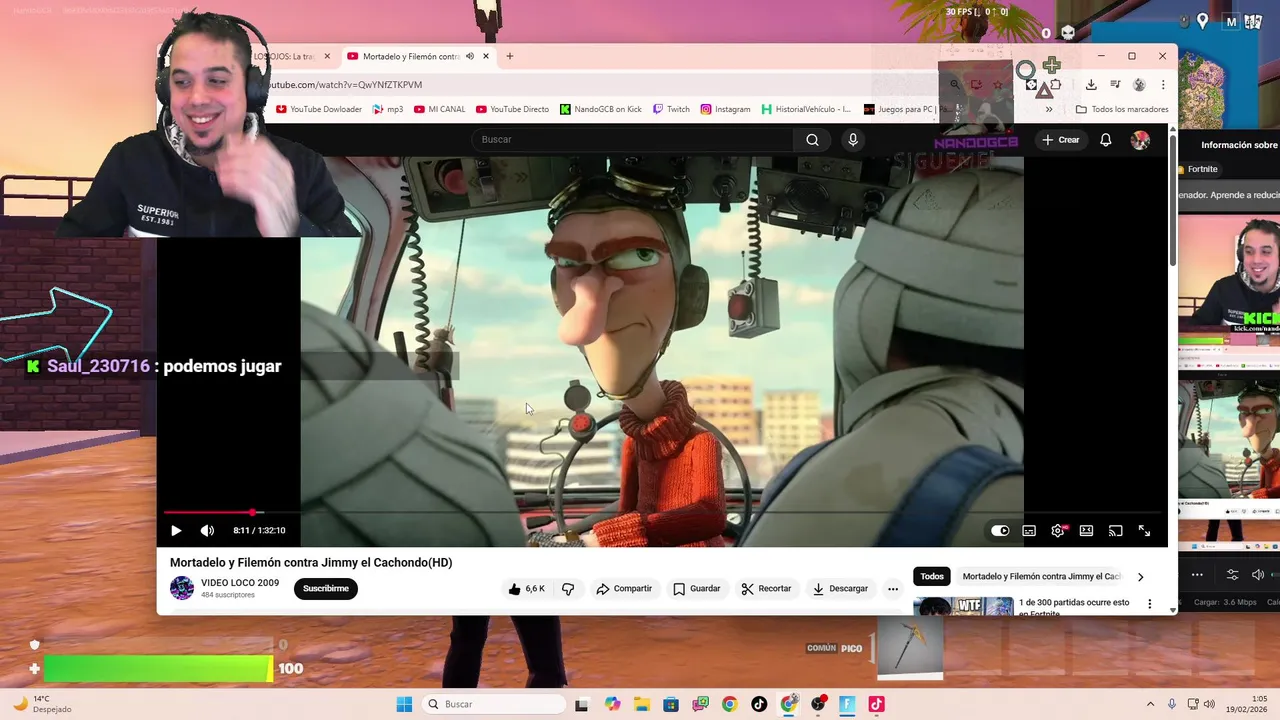Submit YouTube search with magnifier icon

pos(812,140)
